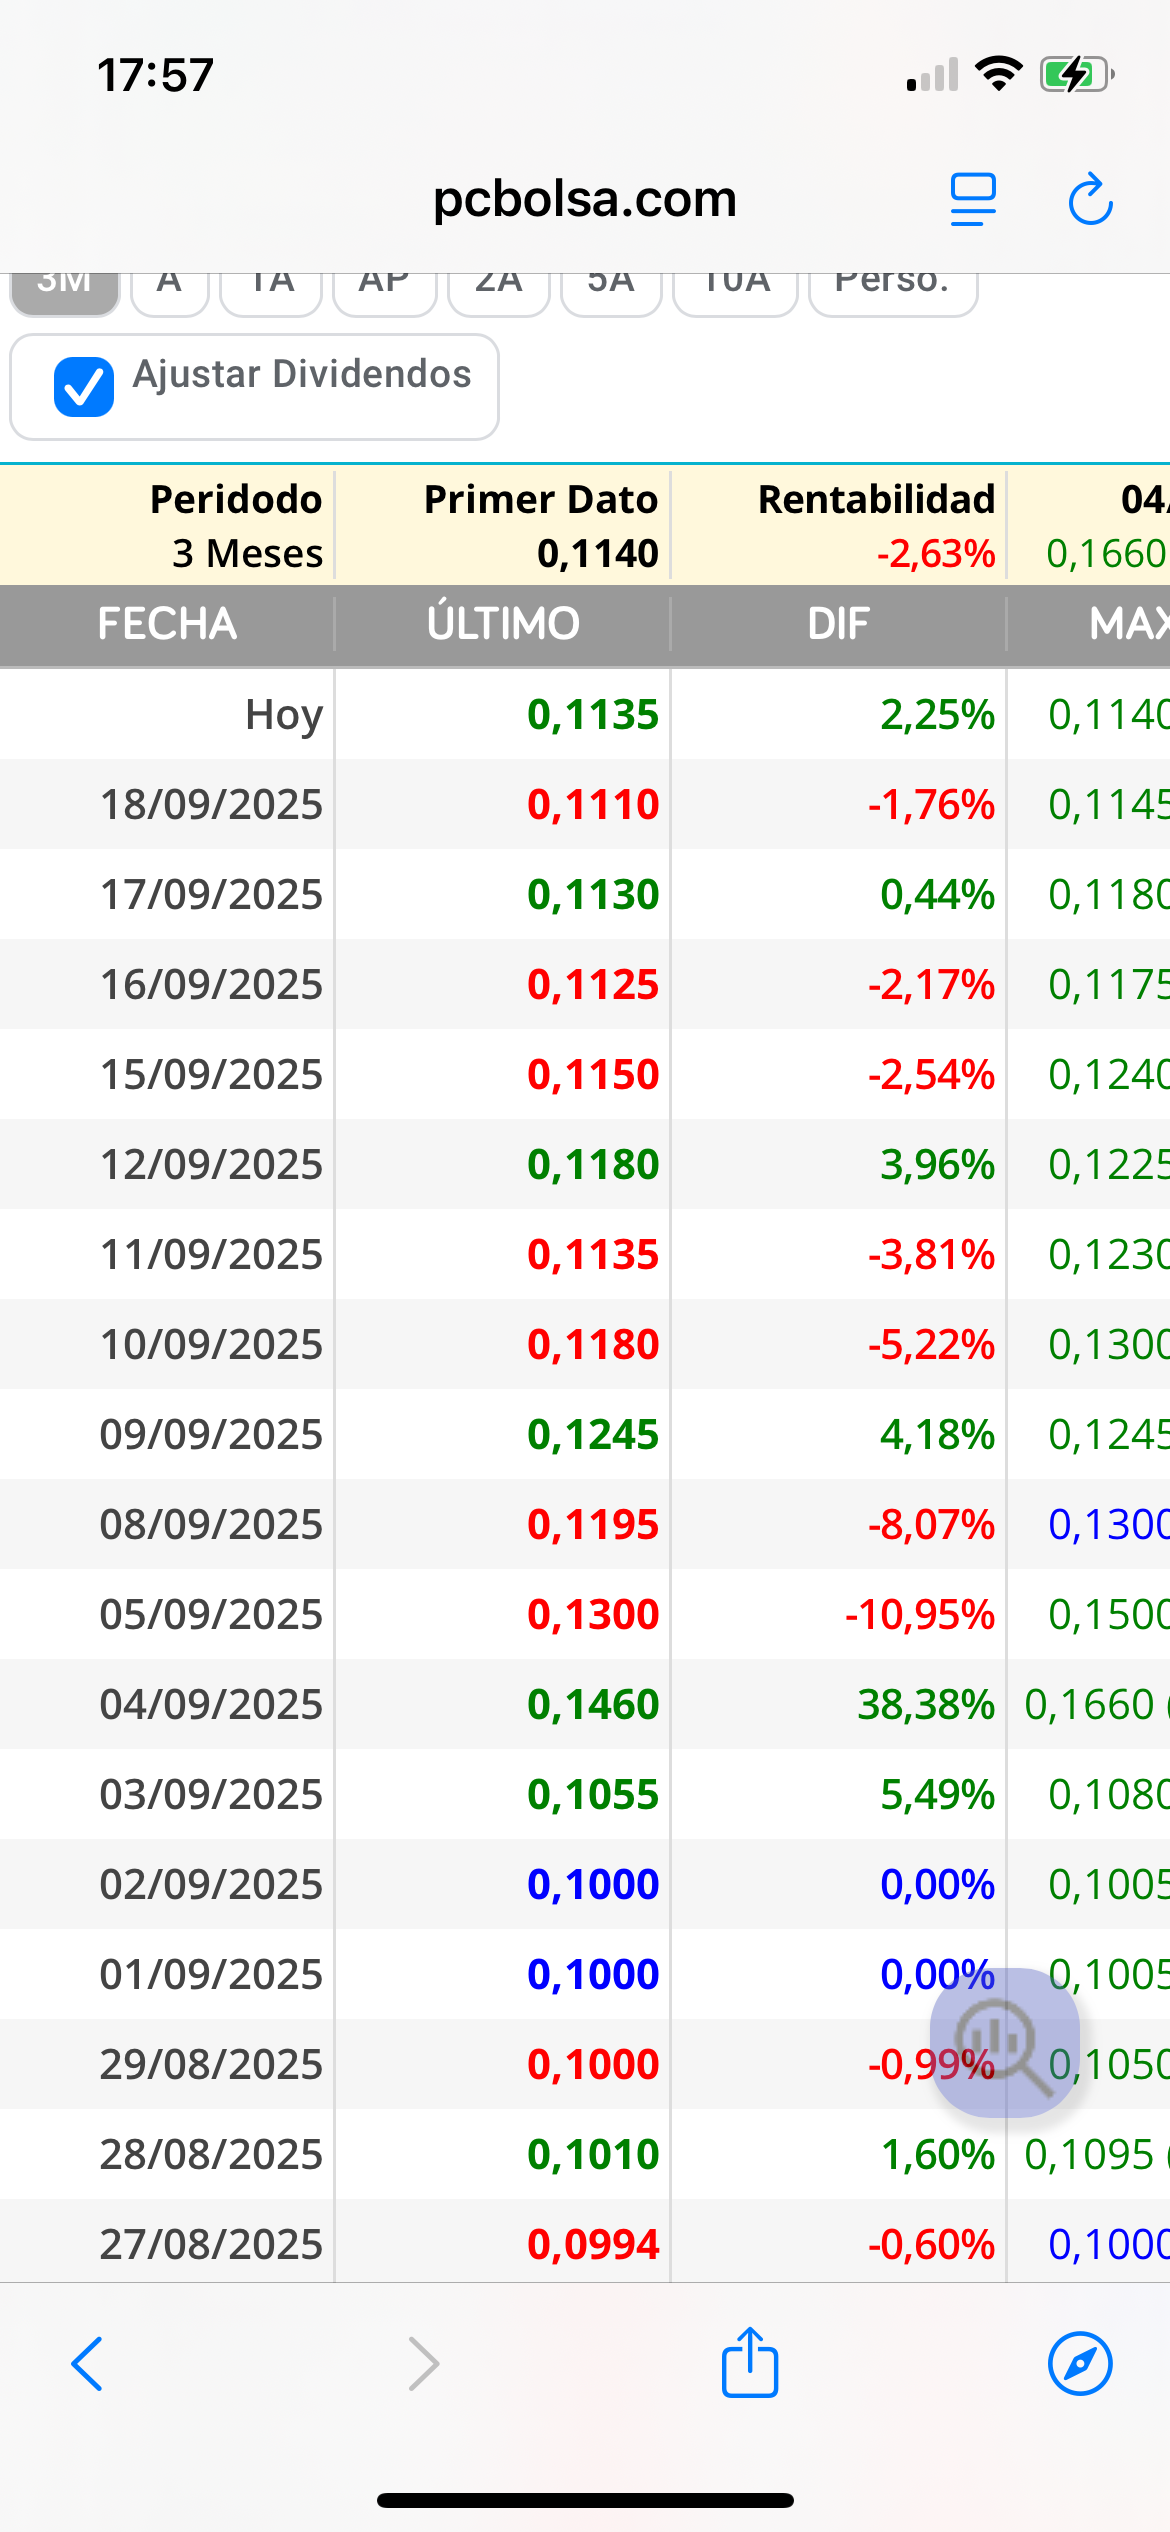Sort by the FECHA column header
1170x2532 pixels.
[x=167, y=624]
